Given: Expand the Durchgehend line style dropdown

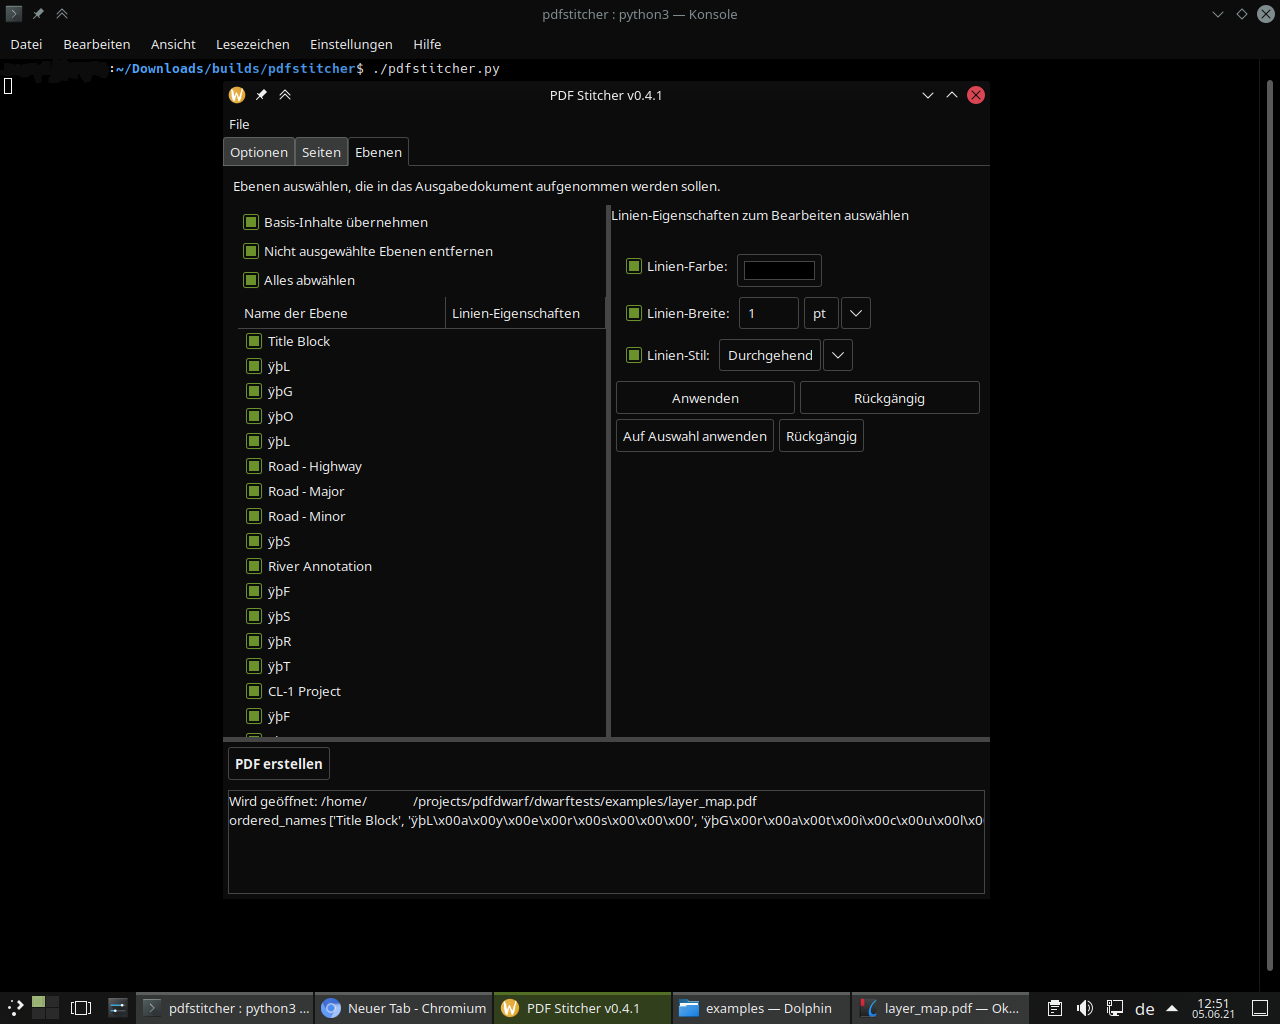Looking at the screenshot, I should tap(837, 355).
